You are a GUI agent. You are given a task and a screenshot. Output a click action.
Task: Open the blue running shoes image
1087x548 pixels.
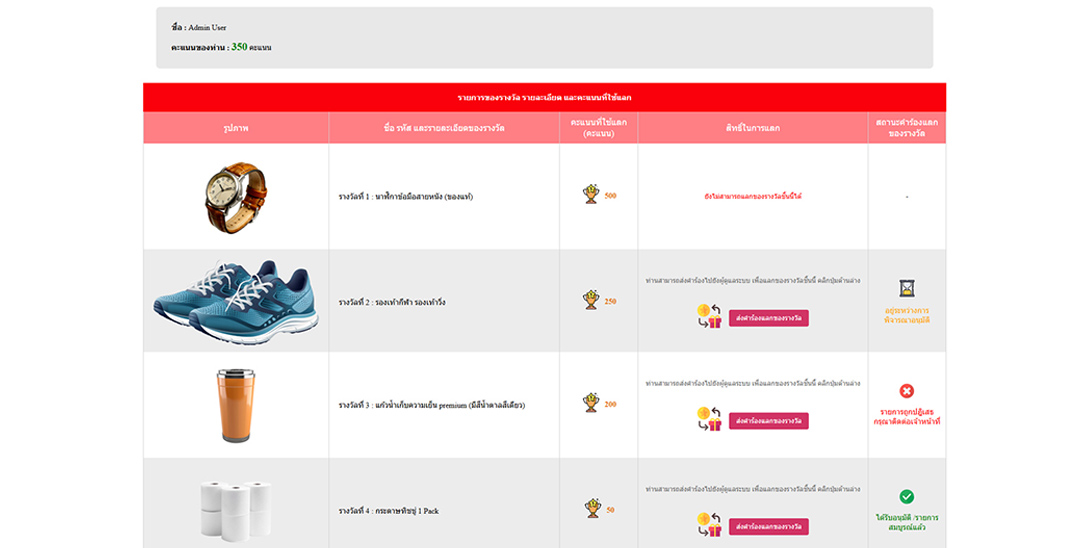[x=236, y=300]
